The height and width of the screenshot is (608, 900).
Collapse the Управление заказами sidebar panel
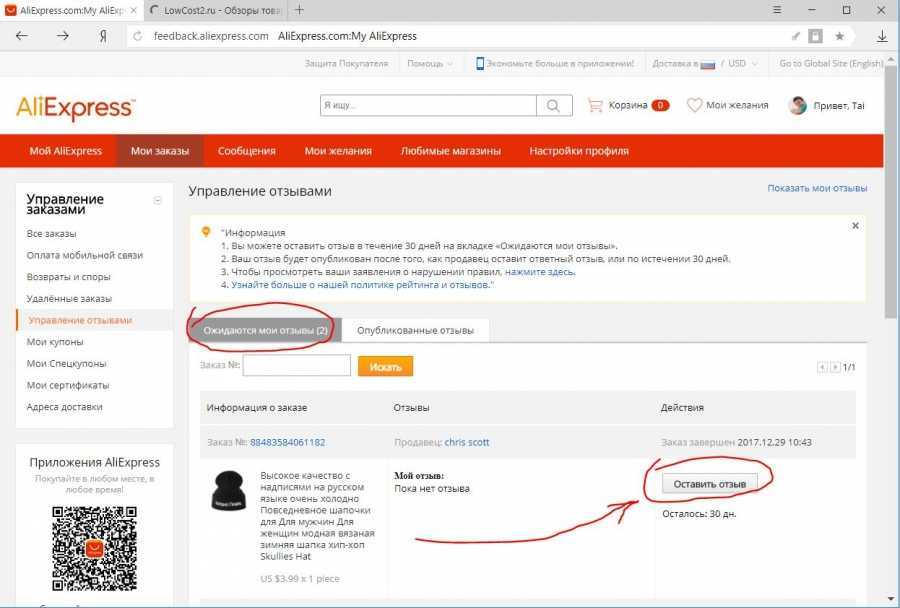[158, 200]
